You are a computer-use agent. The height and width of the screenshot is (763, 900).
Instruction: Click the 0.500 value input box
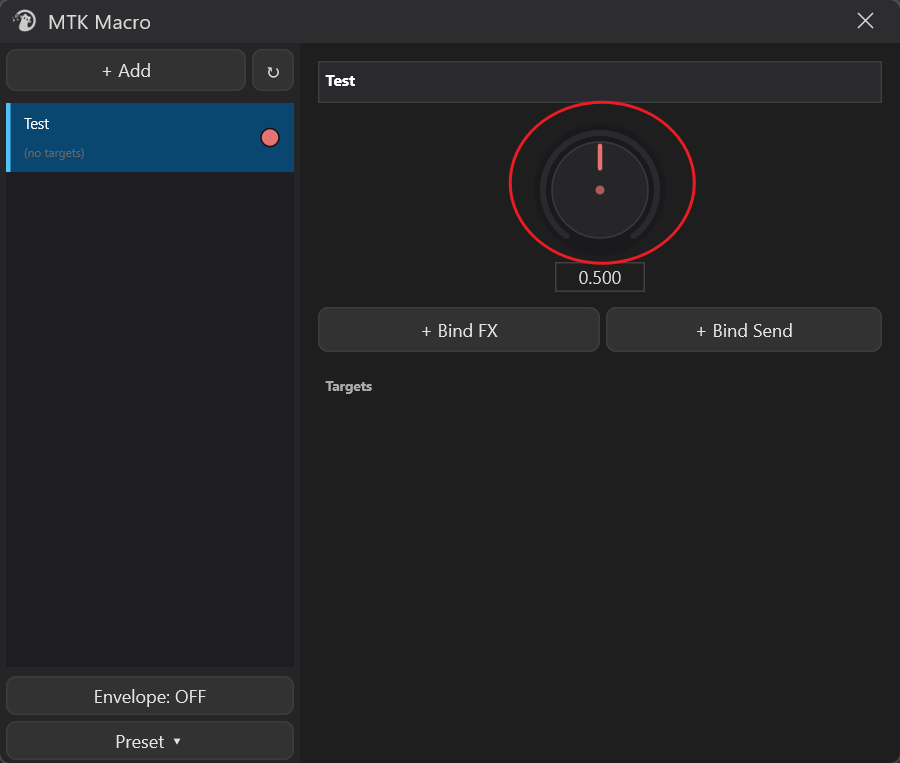(600, 277)
